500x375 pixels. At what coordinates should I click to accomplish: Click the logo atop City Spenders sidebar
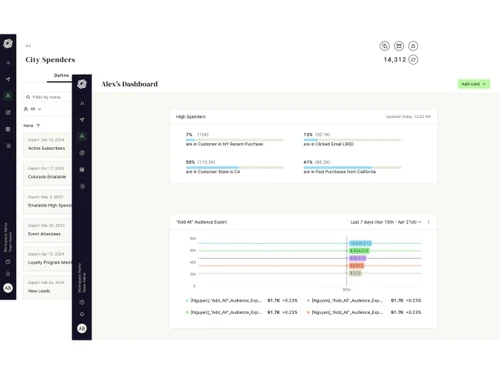pos(8,44)
